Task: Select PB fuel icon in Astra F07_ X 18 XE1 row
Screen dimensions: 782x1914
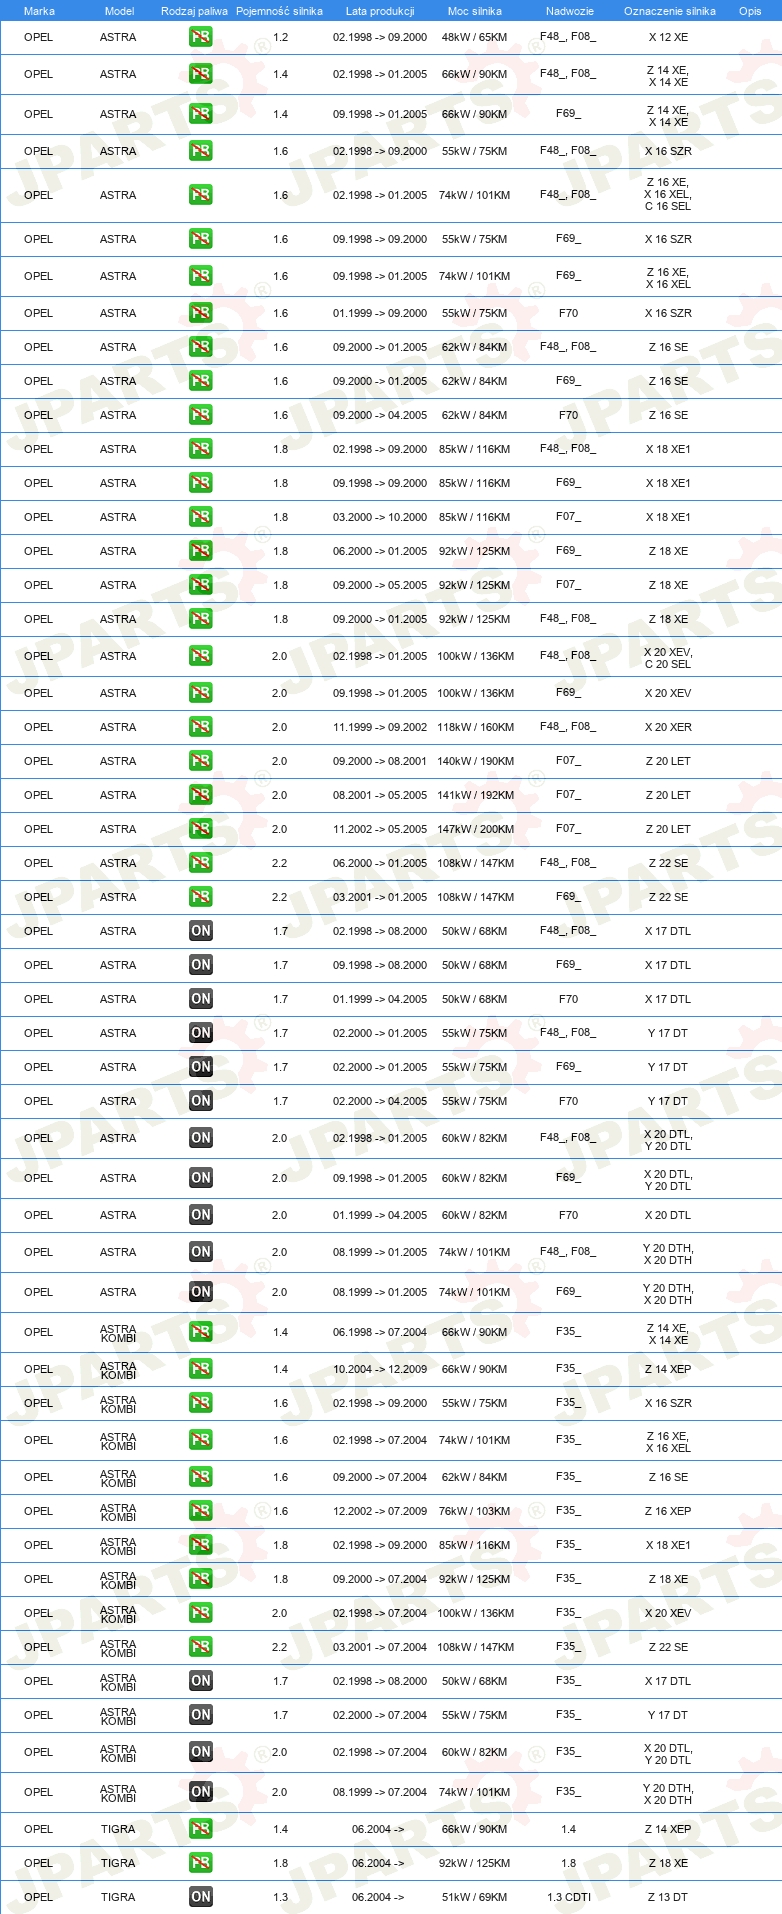Action: pyautogui.click(x=201, y=517)
